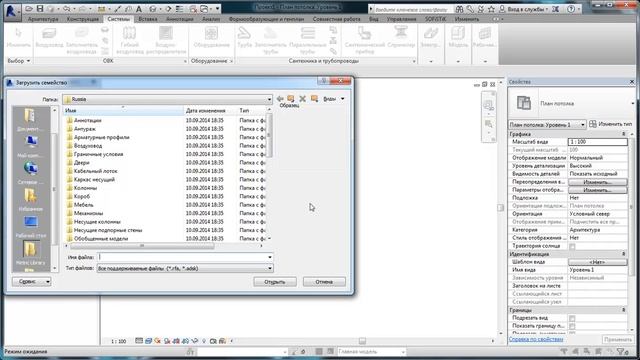Click the <Нет> button for Шаблон вида

point(598,262)
